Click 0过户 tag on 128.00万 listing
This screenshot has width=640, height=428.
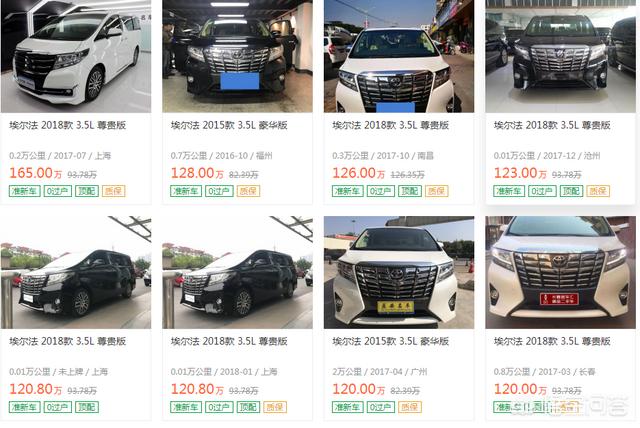(x=219, y=191)
